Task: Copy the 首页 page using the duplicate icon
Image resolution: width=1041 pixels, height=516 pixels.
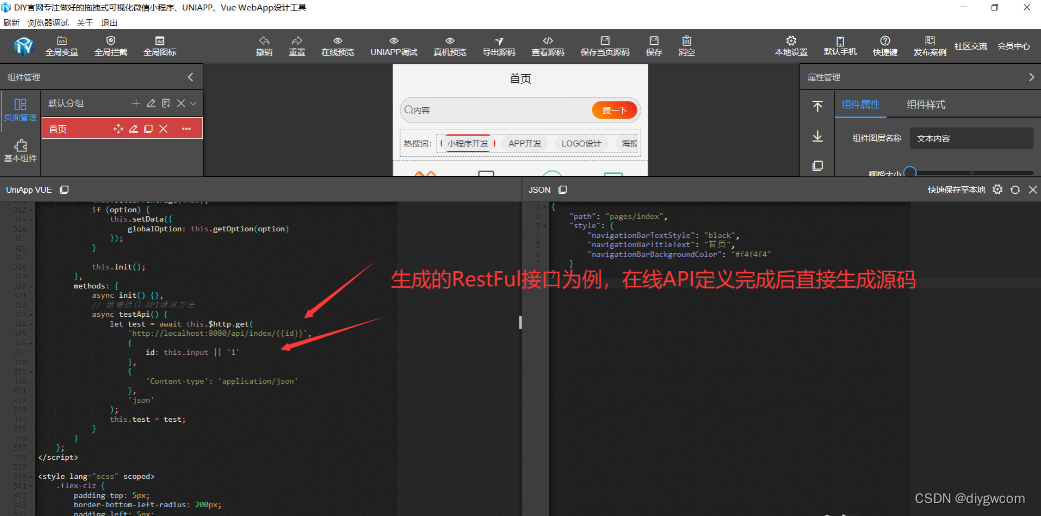Action: tap(149, 128)
